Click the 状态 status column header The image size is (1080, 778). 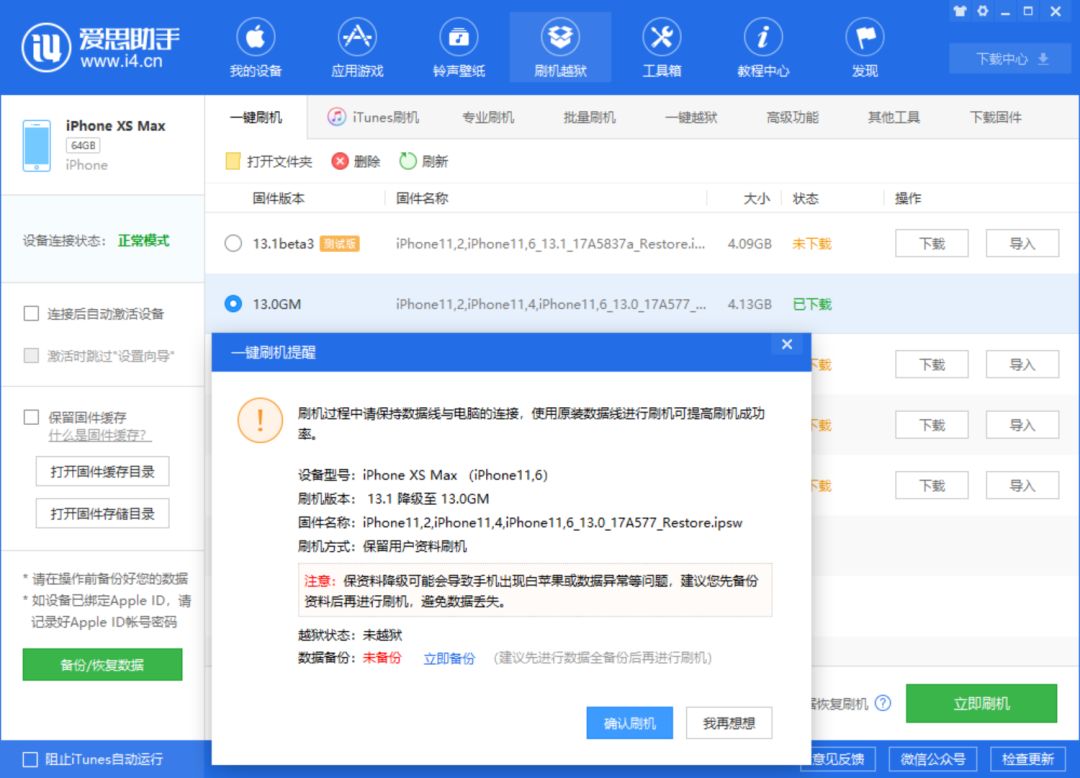(x=806, y=198)
